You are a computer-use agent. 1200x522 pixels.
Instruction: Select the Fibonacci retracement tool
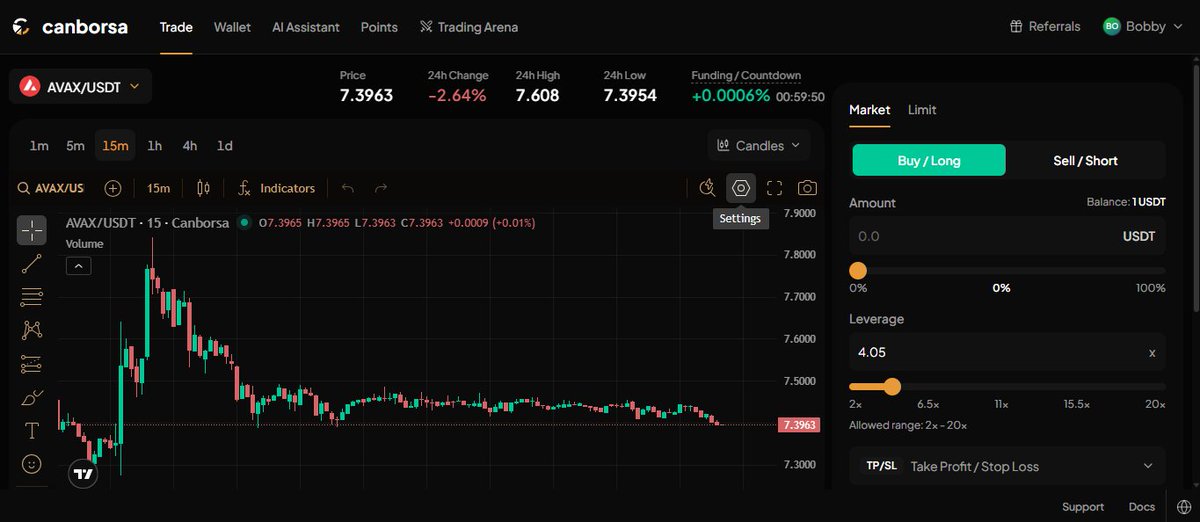32,297
